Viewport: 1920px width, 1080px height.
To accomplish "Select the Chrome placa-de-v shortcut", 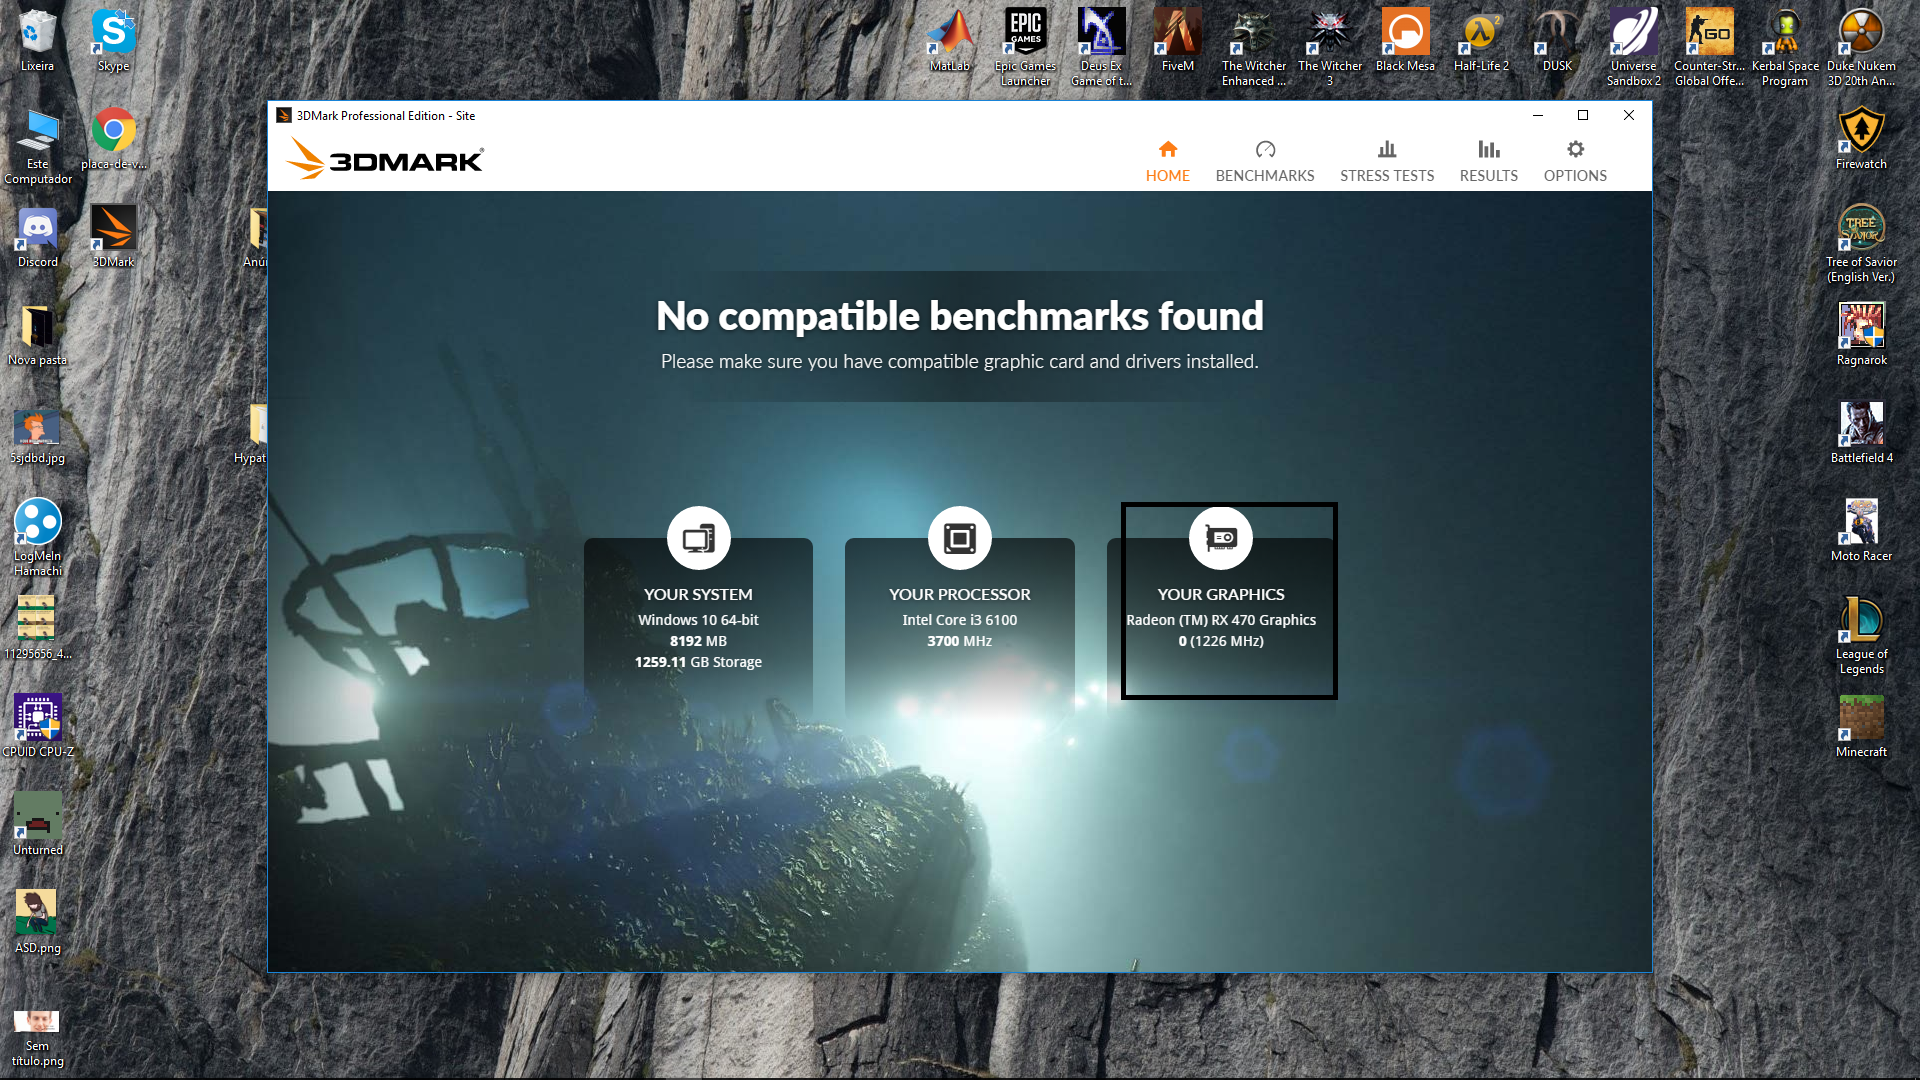I will coord(113,139).
